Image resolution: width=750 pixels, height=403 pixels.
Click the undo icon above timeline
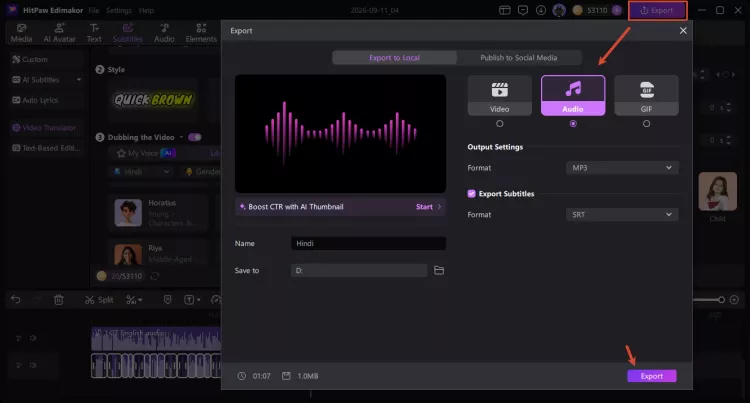(16, 300)
